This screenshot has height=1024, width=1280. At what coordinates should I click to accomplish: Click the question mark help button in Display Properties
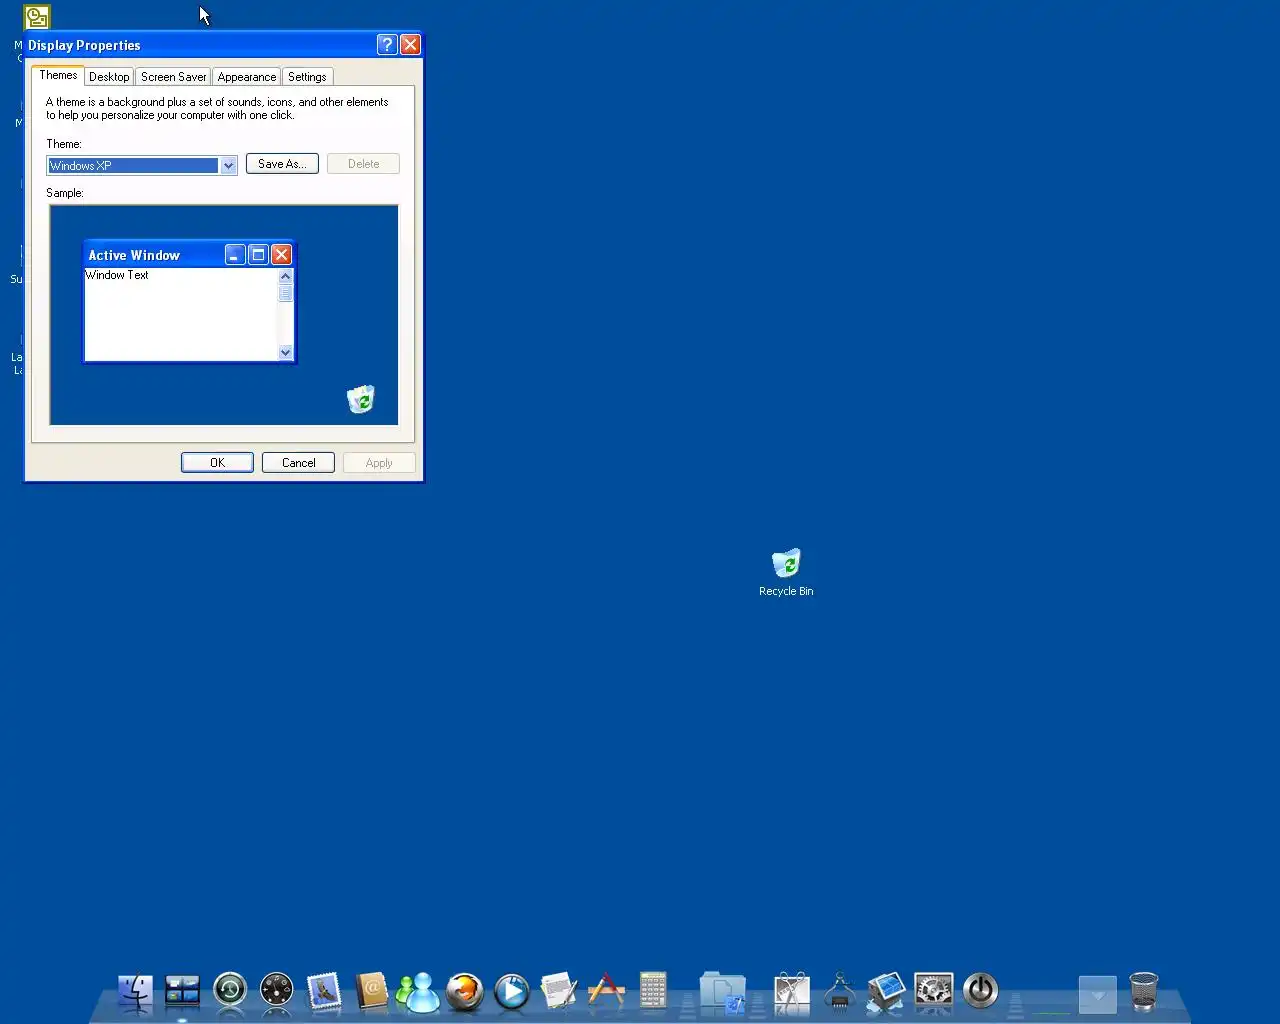387,44
